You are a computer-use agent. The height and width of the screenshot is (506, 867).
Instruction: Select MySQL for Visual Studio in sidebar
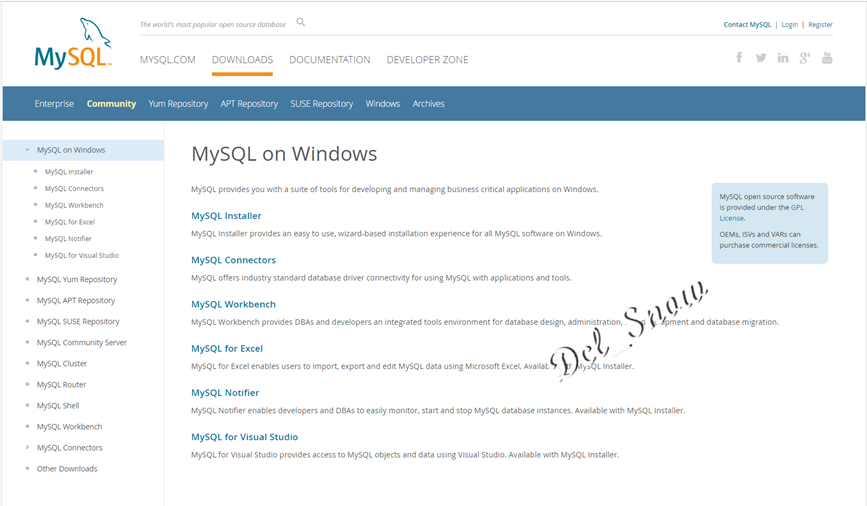point(82,255)
